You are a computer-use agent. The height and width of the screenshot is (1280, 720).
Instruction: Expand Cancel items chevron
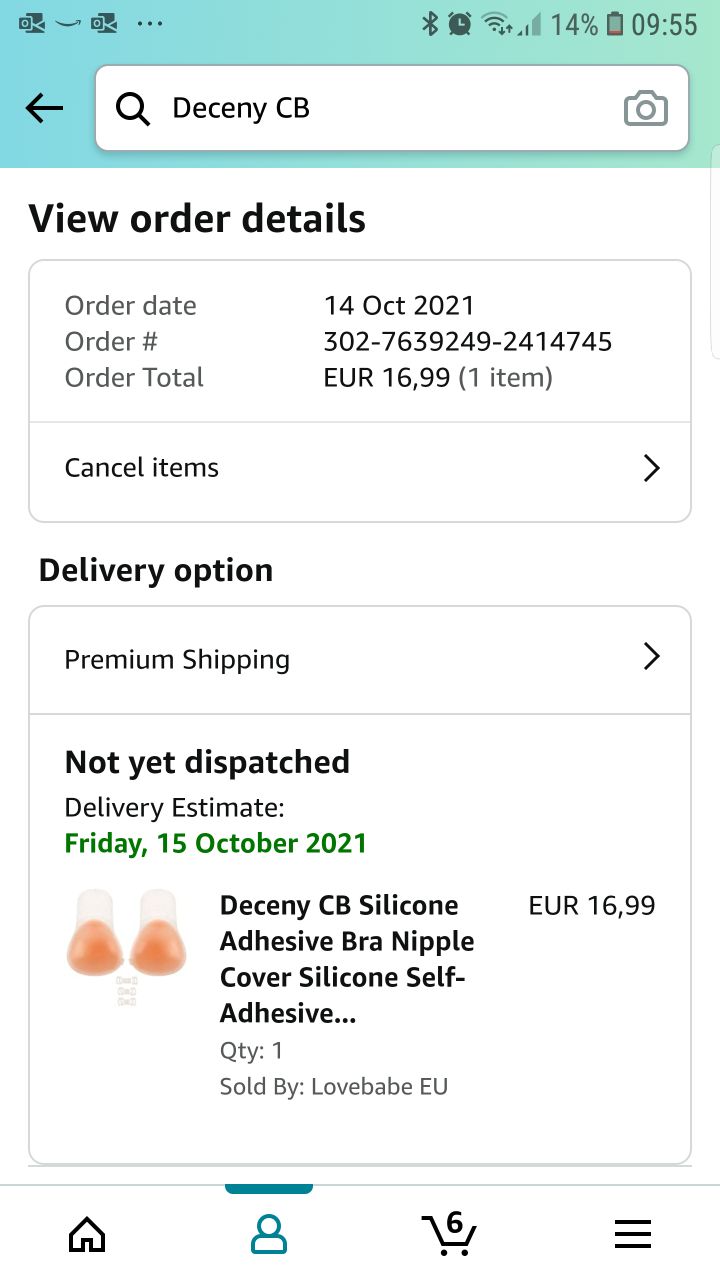coord(651,468)
